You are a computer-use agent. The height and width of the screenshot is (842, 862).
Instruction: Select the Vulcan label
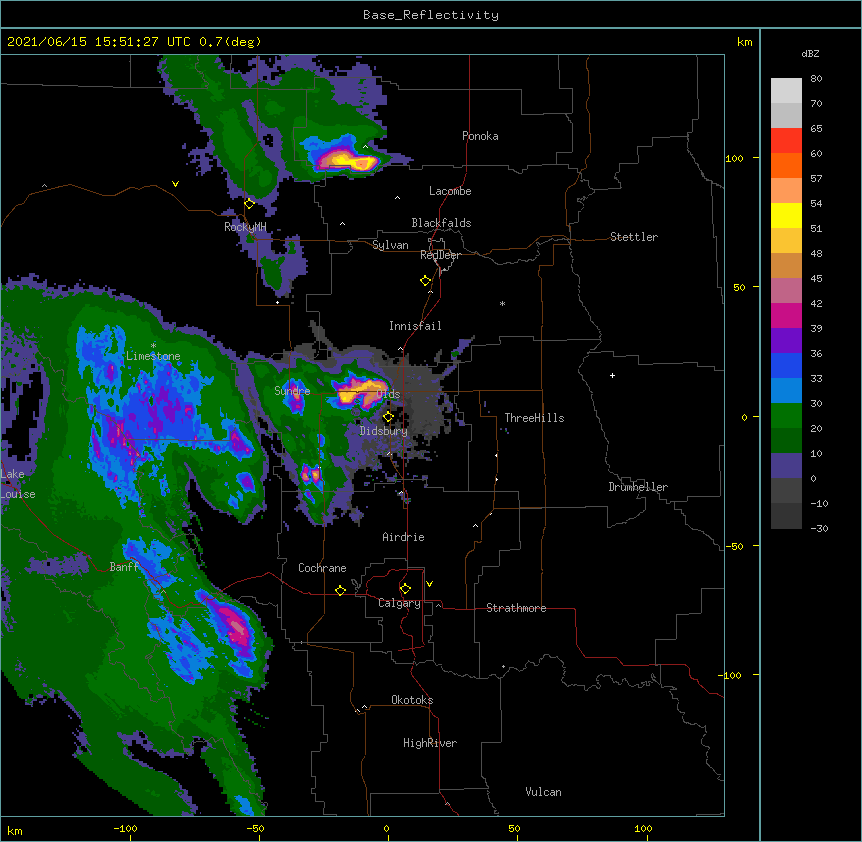click(x=543, y=792)
